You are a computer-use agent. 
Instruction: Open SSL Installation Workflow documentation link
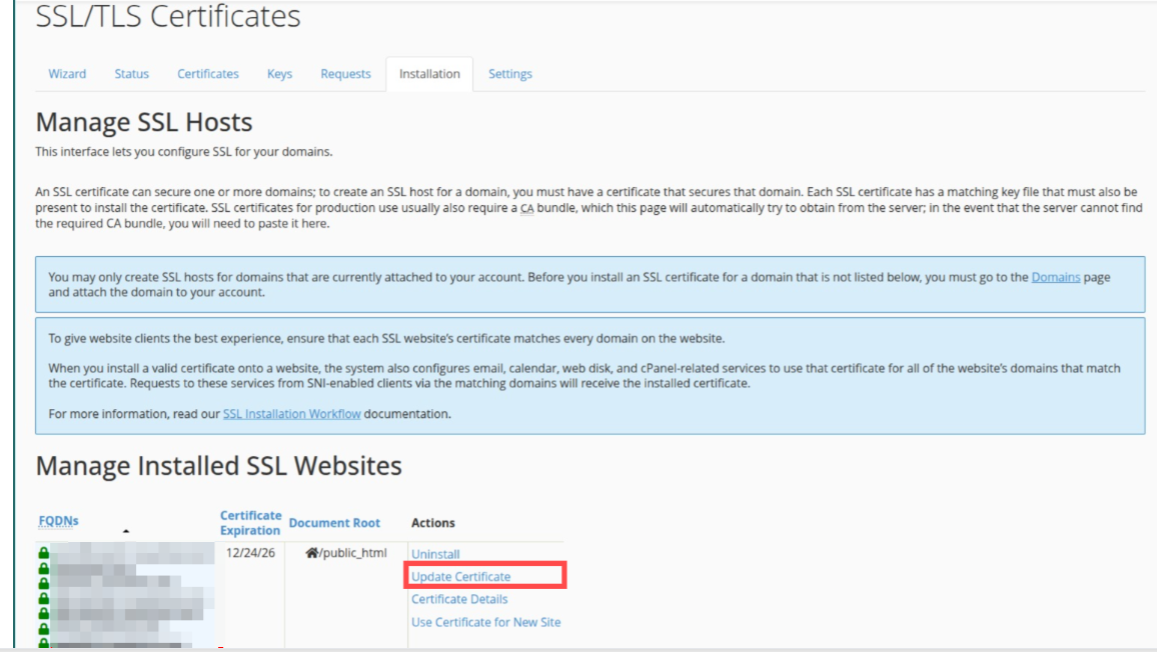click(291, 414)
